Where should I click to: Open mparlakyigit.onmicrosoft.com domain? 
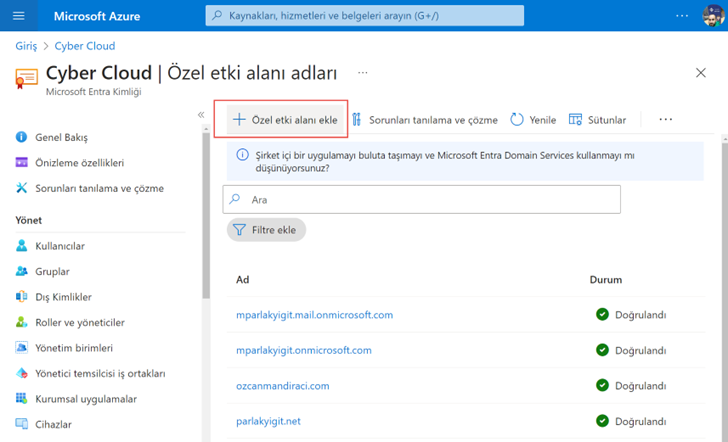point(304,350)
